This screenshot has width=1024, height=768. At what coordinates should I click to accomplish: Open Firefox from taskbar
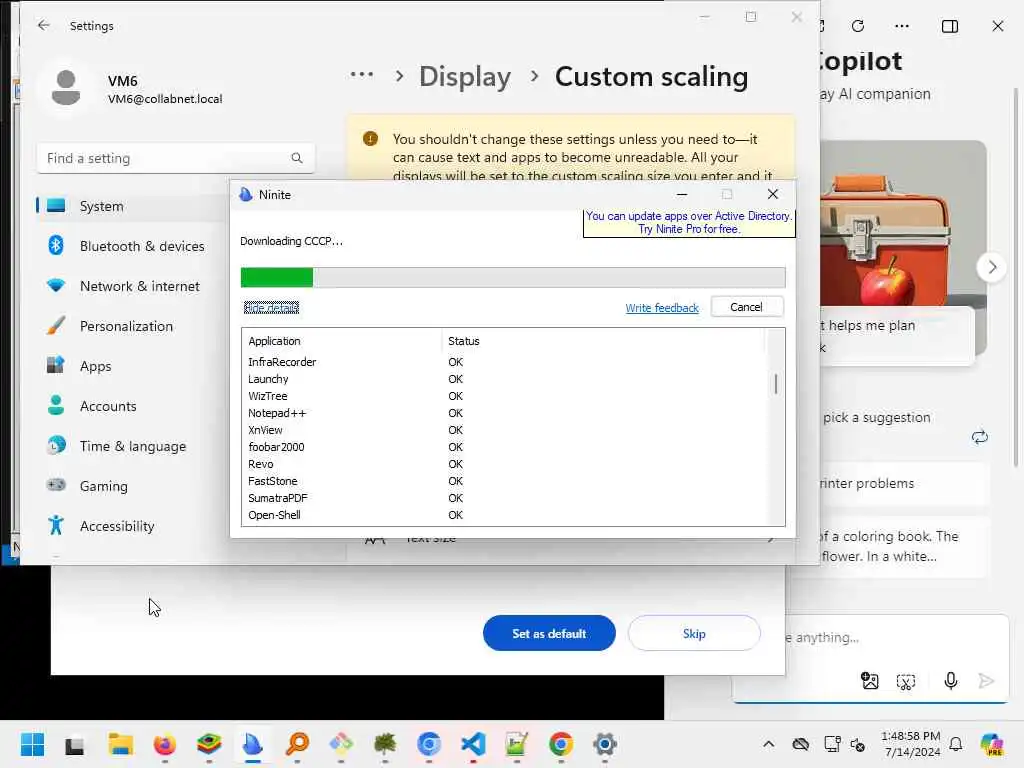click(x=165, y=744)
